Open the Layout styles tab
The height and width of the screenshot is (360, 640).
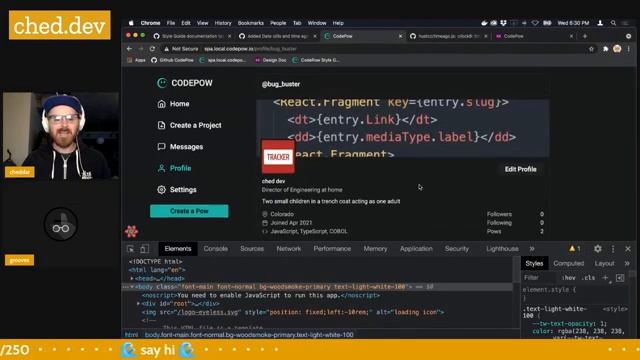tap(604, 263)
